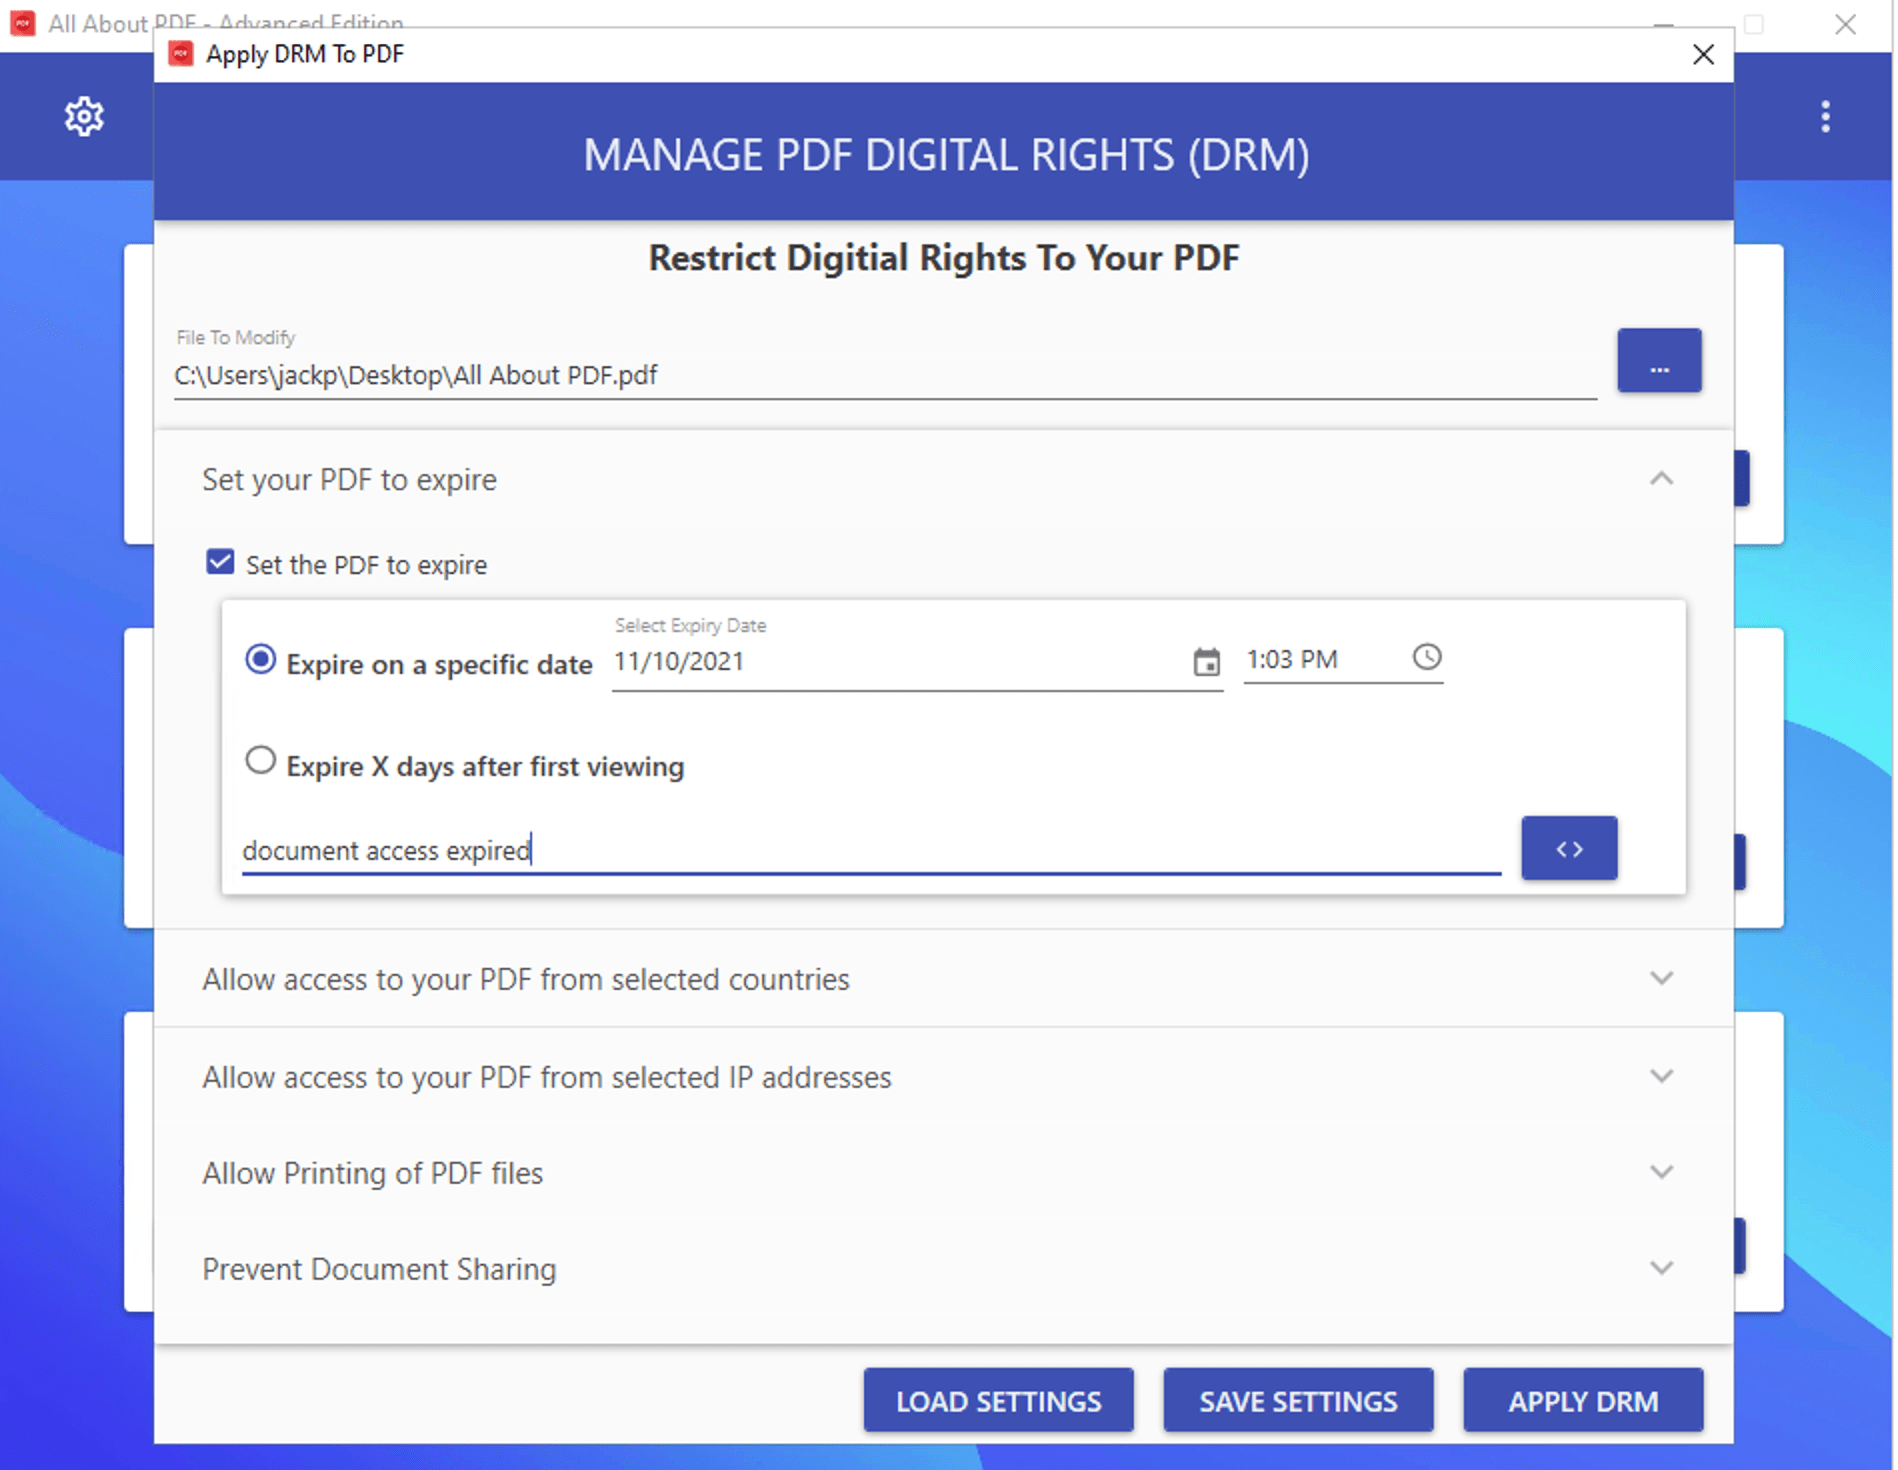Open settings with the gear icon

click(84, 116)
